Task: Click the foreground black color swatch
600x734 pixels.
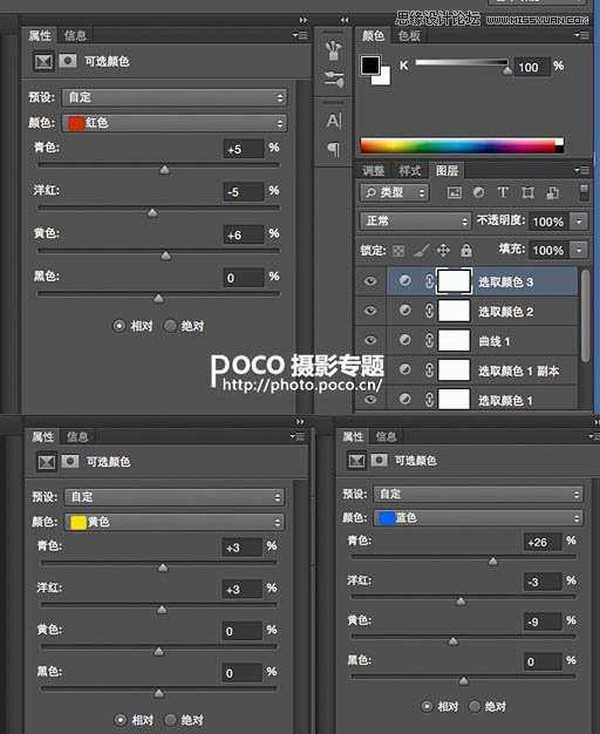Action: pos(370,66)
